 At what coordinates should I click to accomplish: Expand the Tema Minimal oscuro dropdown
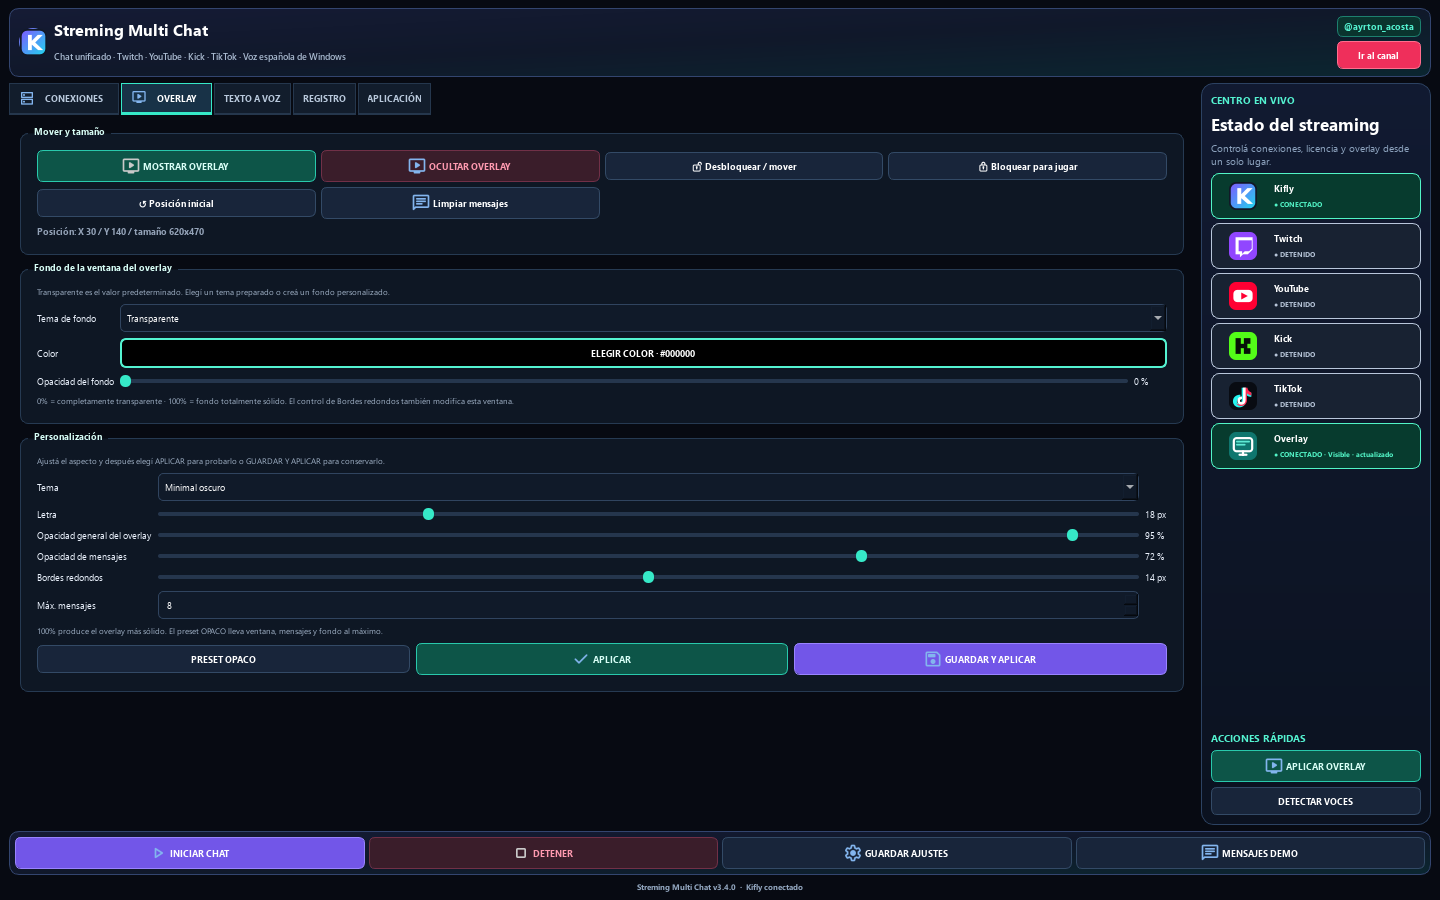pyautogui.click(x=648, y=487)
